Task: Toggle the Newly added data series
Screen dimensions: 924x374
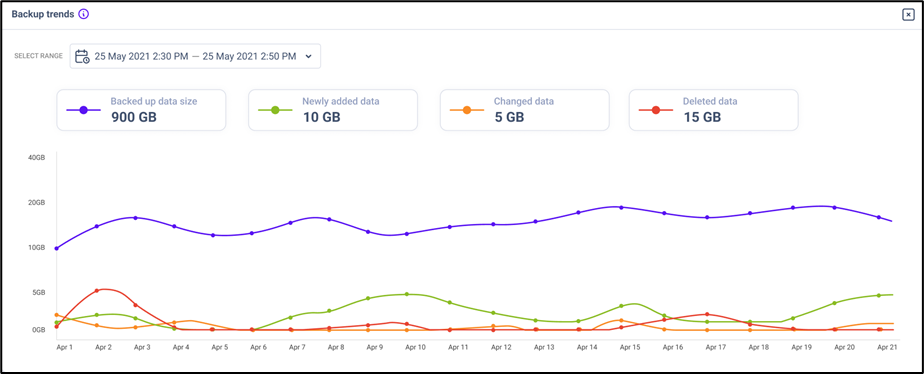Action: point(333,110)
